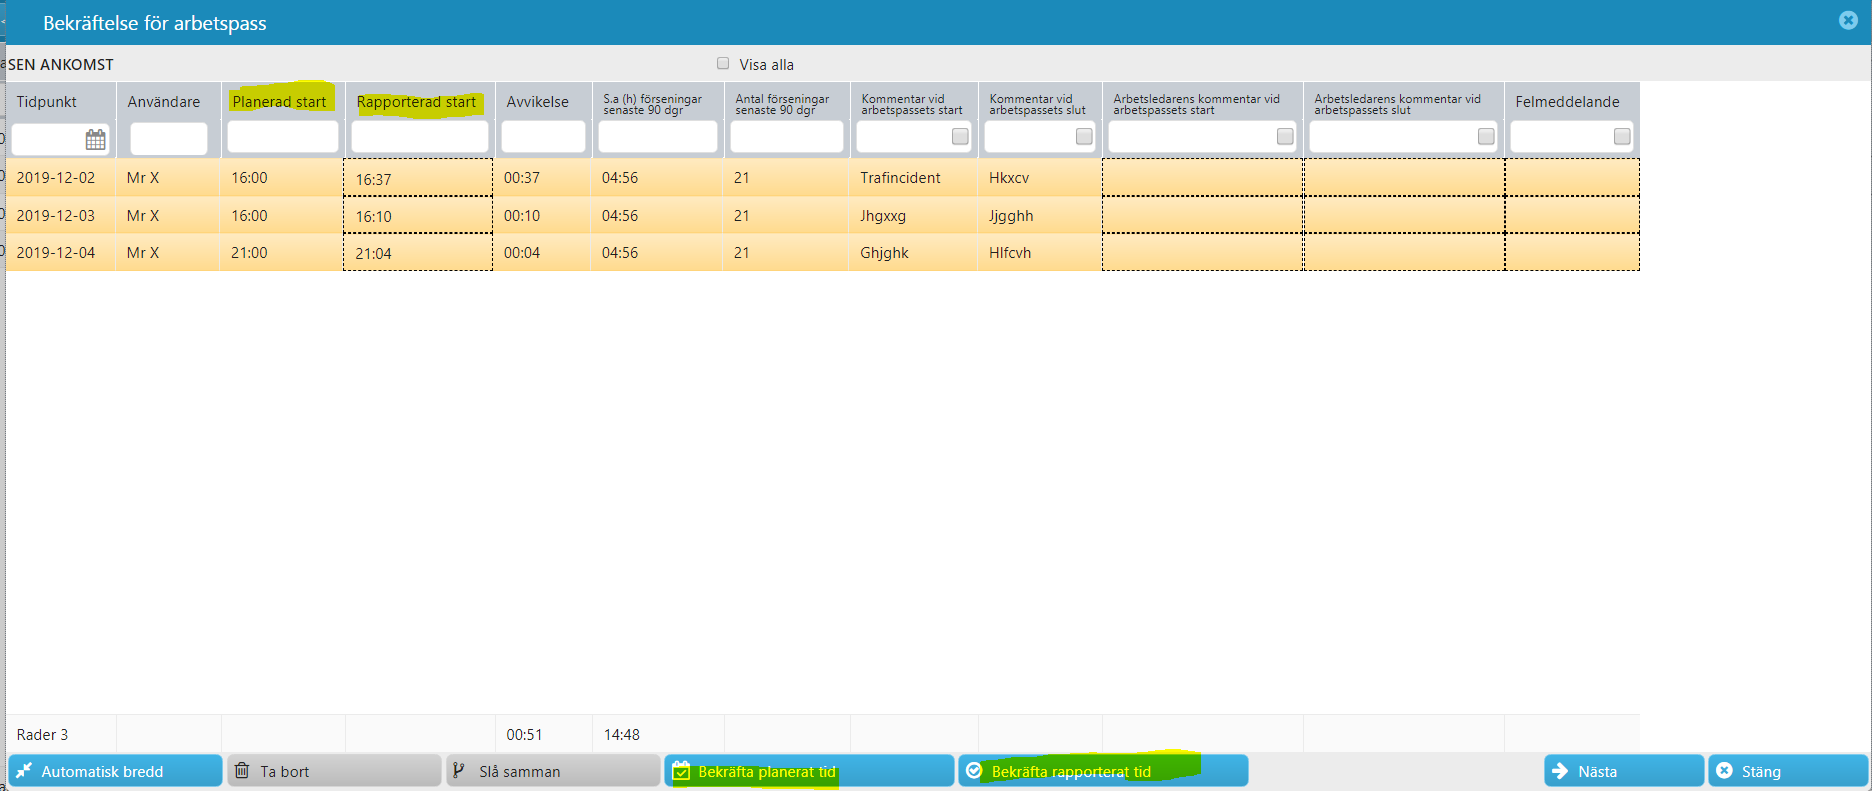1872x803 pixels.
Task: Toggle the Kommentar vid arbetspassets start filter checkbox
Action: (x=960, y=136)
